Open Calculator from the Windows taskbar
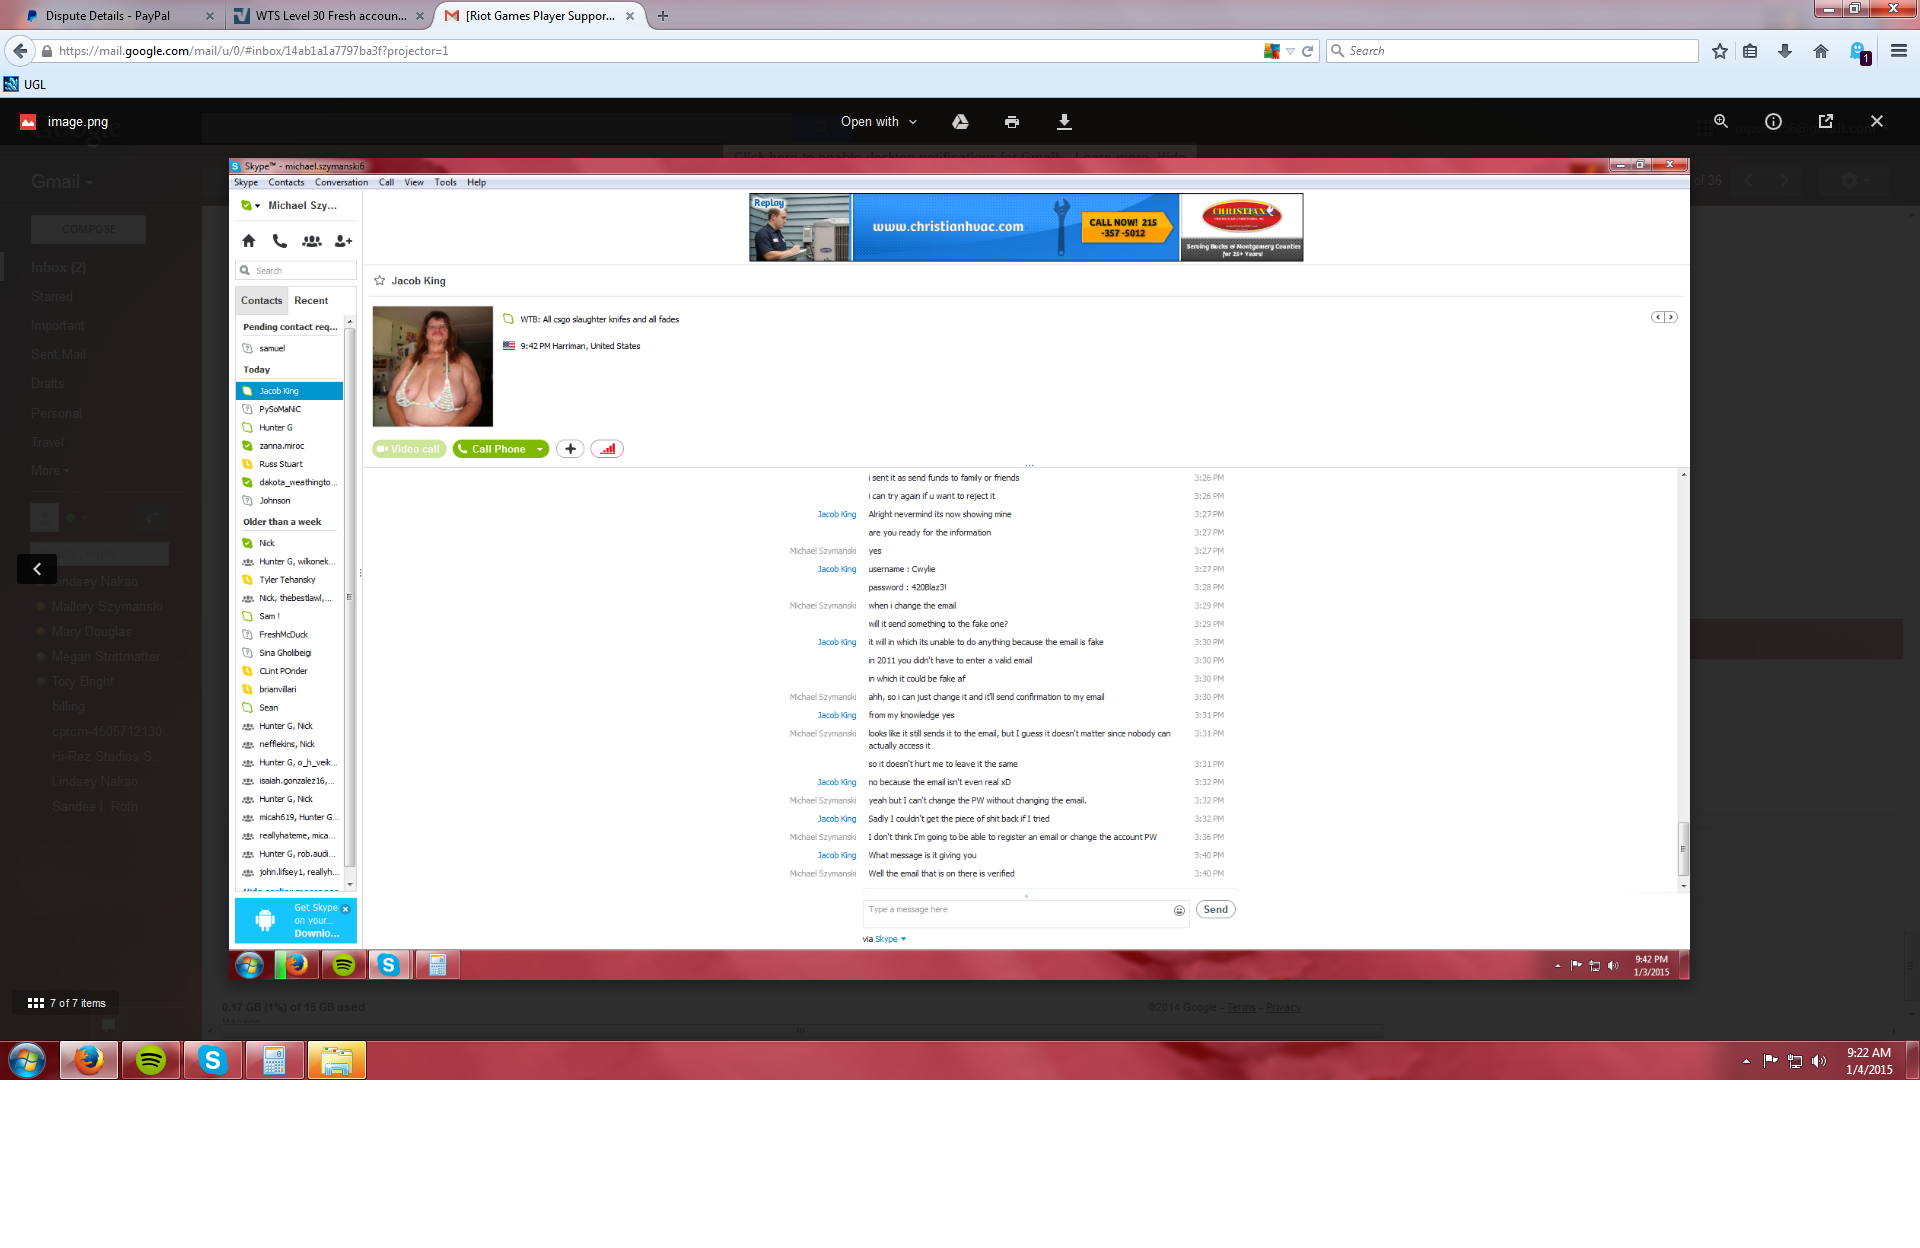Viewport: 1920px width, 1248px height. tap(274, 1060)
